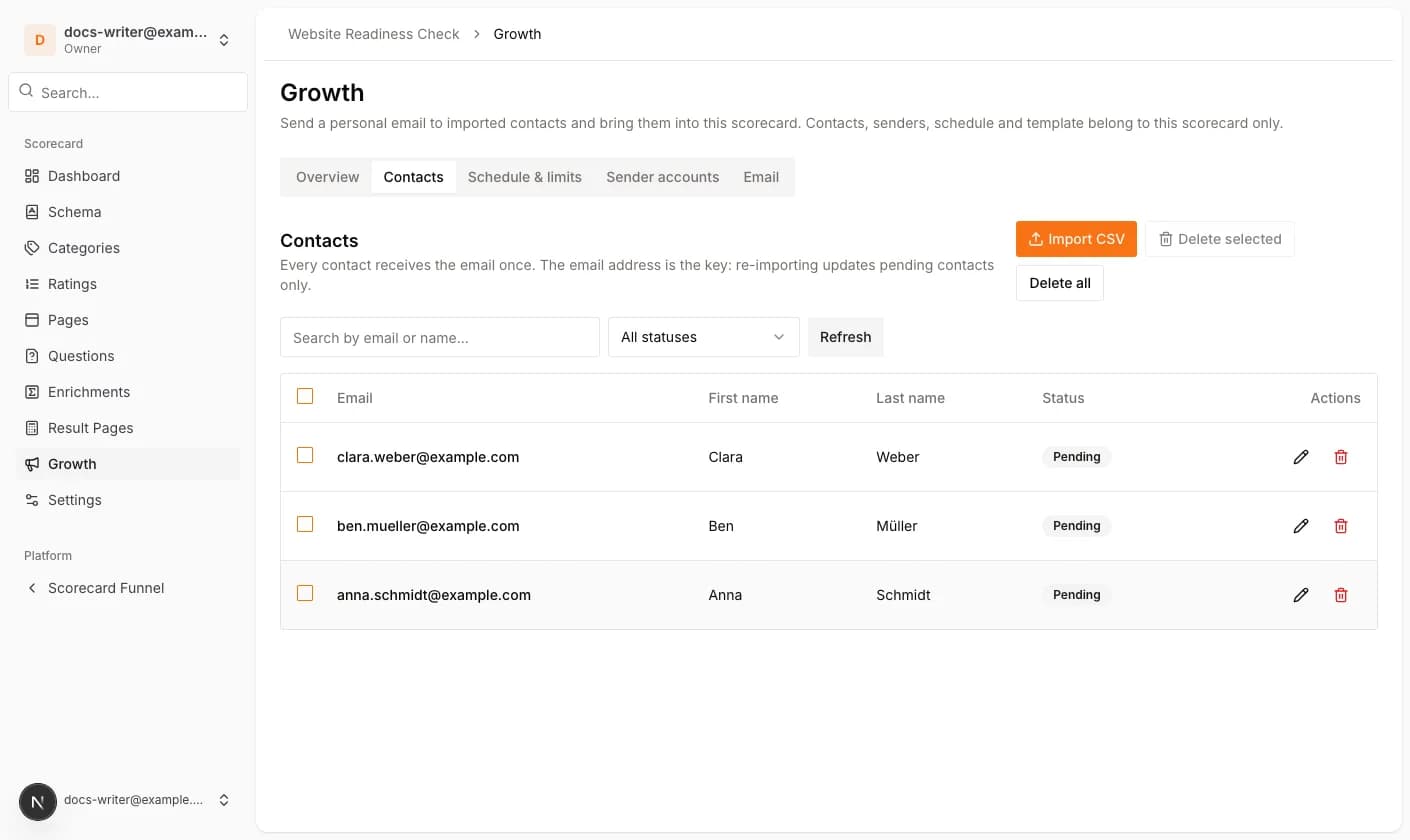Viewport: 1410px width, 840px height.
Task: Click the Delete all button
Action: 1060,283
